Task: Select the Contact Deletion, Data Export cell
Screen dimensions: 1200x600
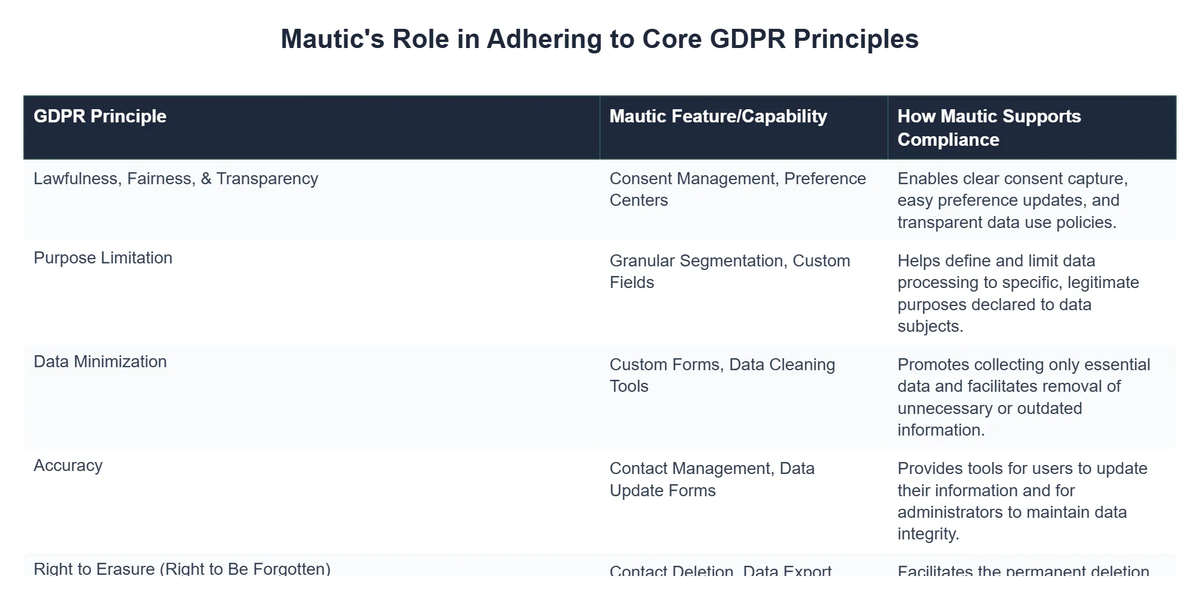Action: tap(721, 572)
